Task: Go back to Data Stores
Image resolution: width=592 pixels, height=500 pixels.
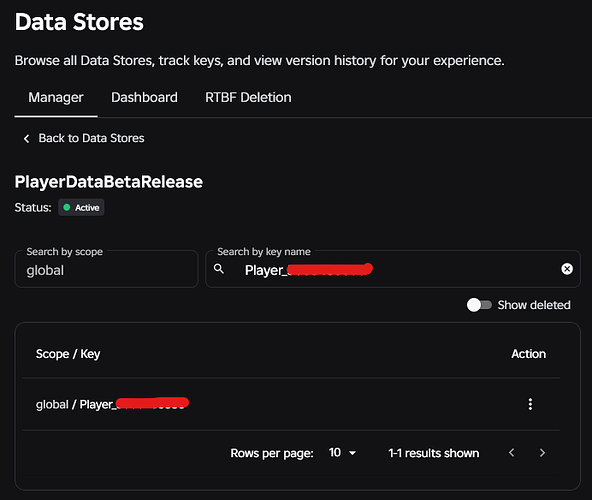Action: [84, 138]
